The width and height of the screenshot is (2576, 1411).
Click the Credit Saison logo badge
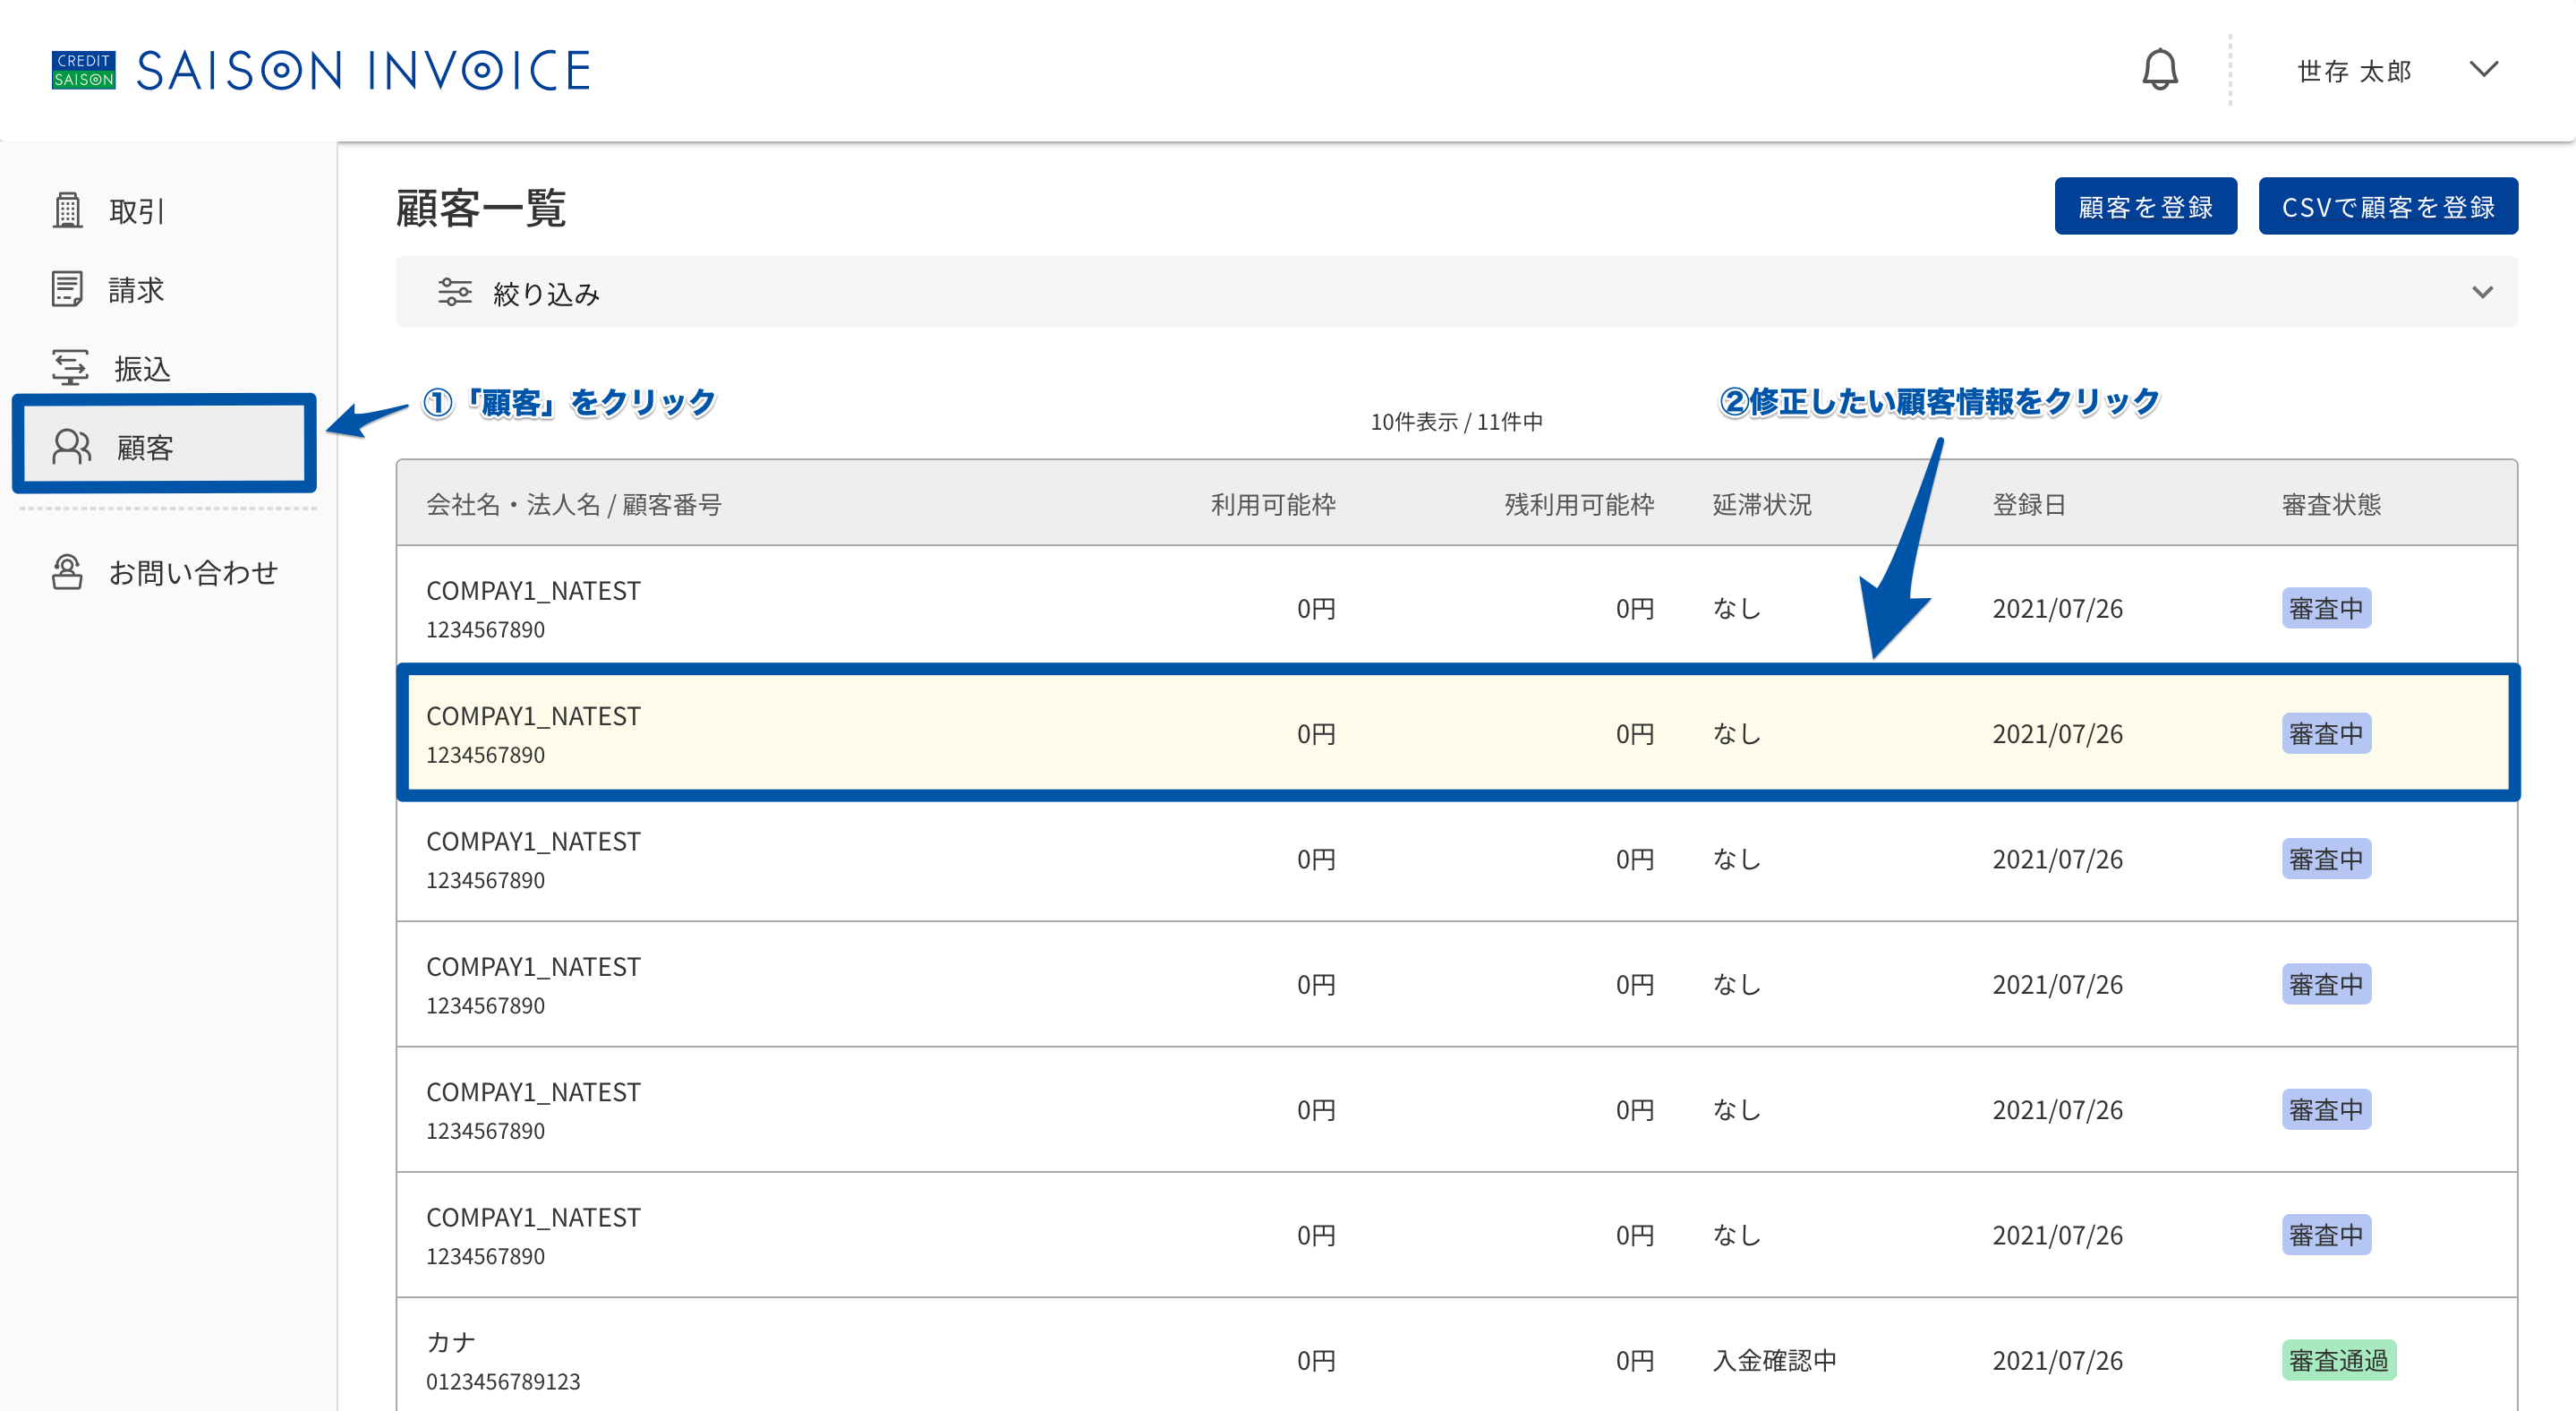pos(83,70)
